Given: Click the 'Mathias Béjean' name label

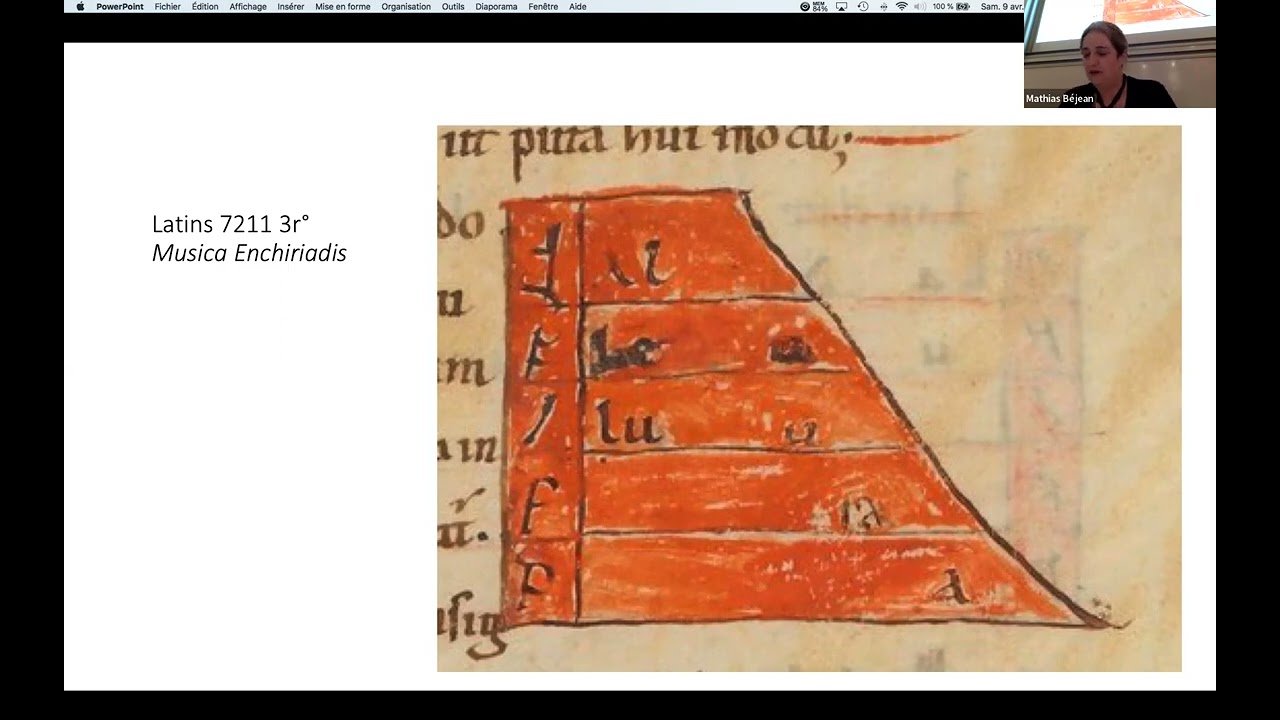Looking at the screenshot, I should [x=1059, y=99].
